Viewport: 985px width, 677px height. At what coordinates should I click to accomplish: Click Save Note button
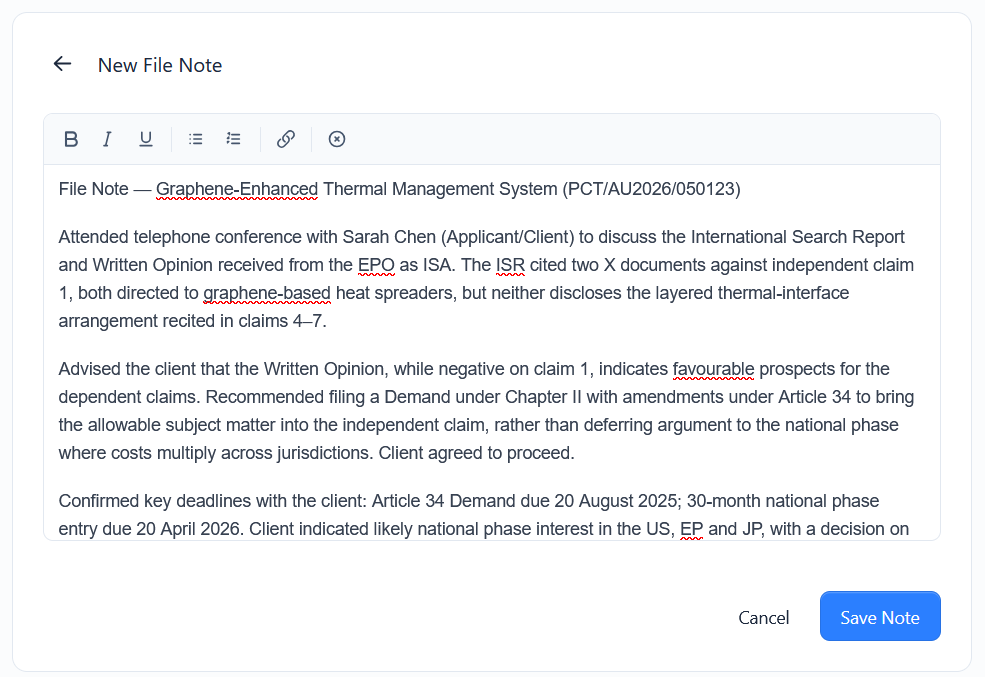tap(880, 616)
